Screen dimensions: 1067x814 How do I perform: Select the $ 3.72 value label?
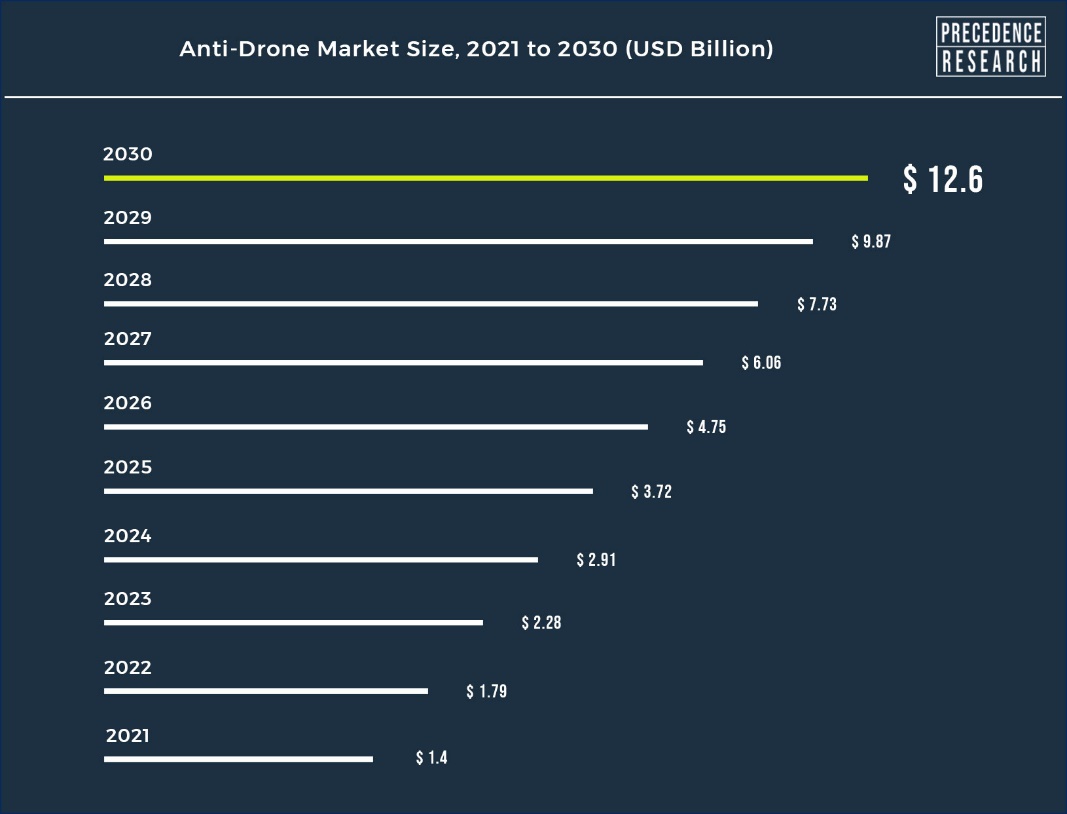[651, 492]
